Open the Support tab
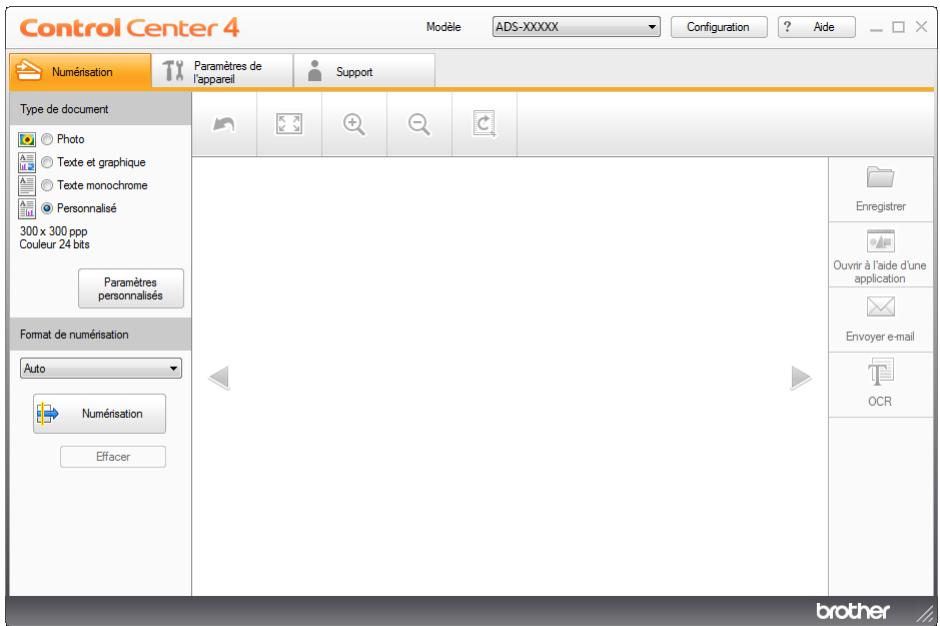Screen dimensions: 940x626 point(364,71)
